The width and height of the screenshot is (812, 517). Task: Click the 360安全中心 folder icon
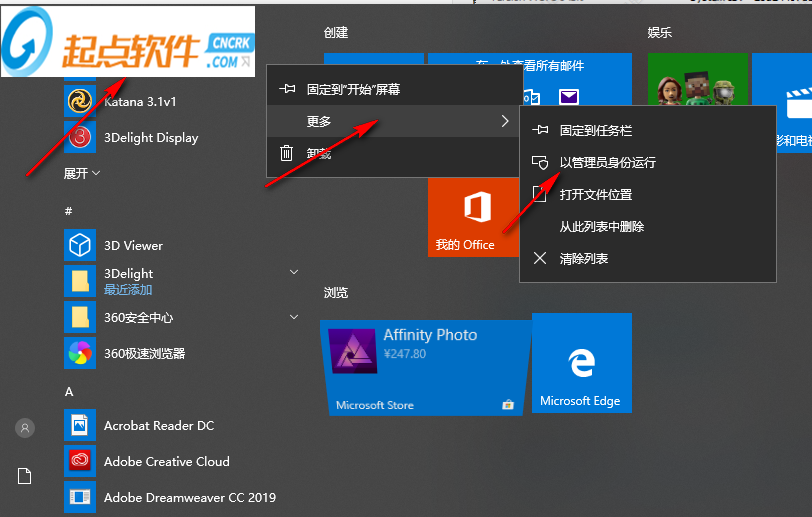coord(80,317)
